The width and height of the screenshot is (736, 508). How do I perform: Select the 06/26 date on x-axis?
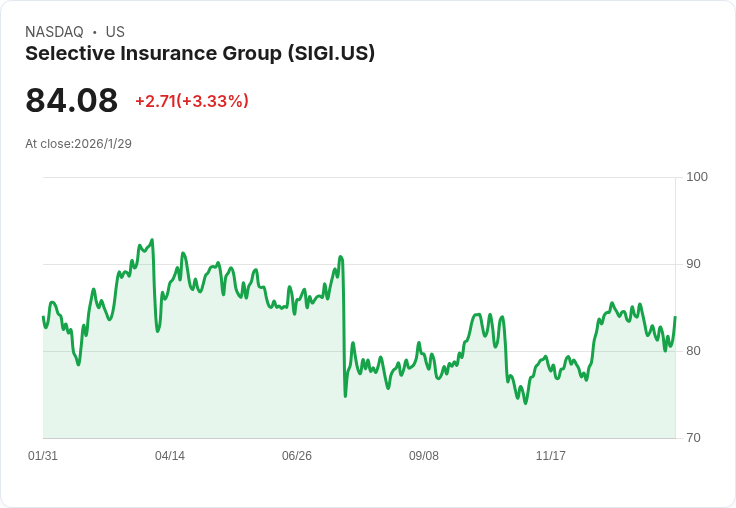pyautogui.click(x=297, y=456)
